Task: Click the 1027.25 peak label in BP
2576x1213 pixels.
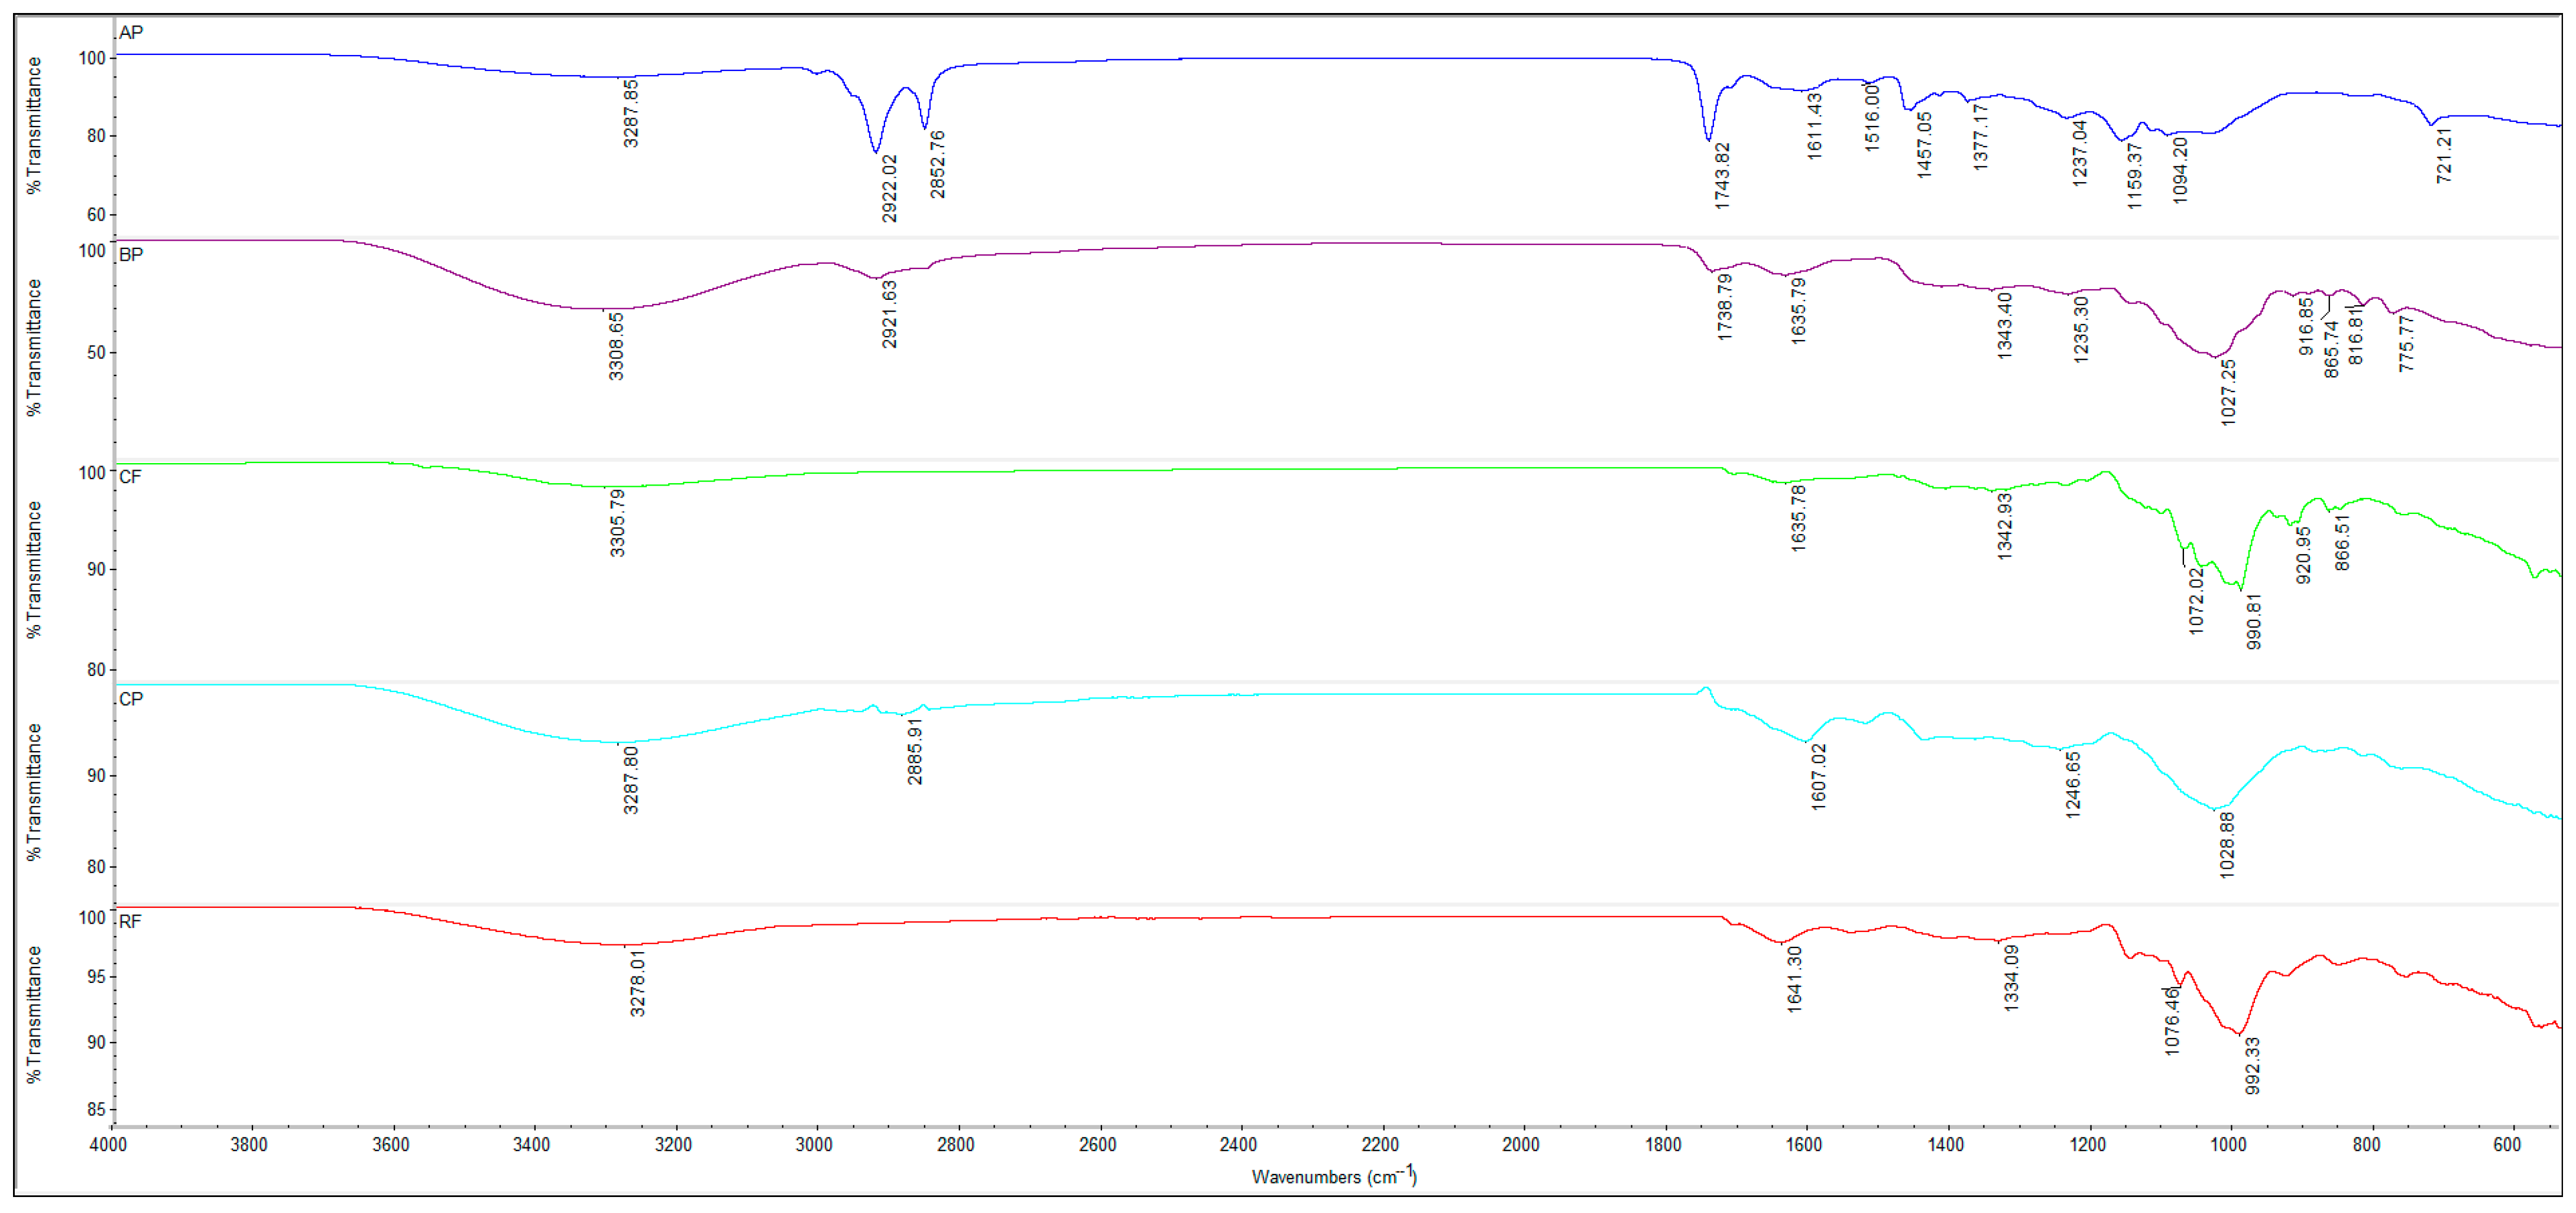Action: [x=2228, y=393]
